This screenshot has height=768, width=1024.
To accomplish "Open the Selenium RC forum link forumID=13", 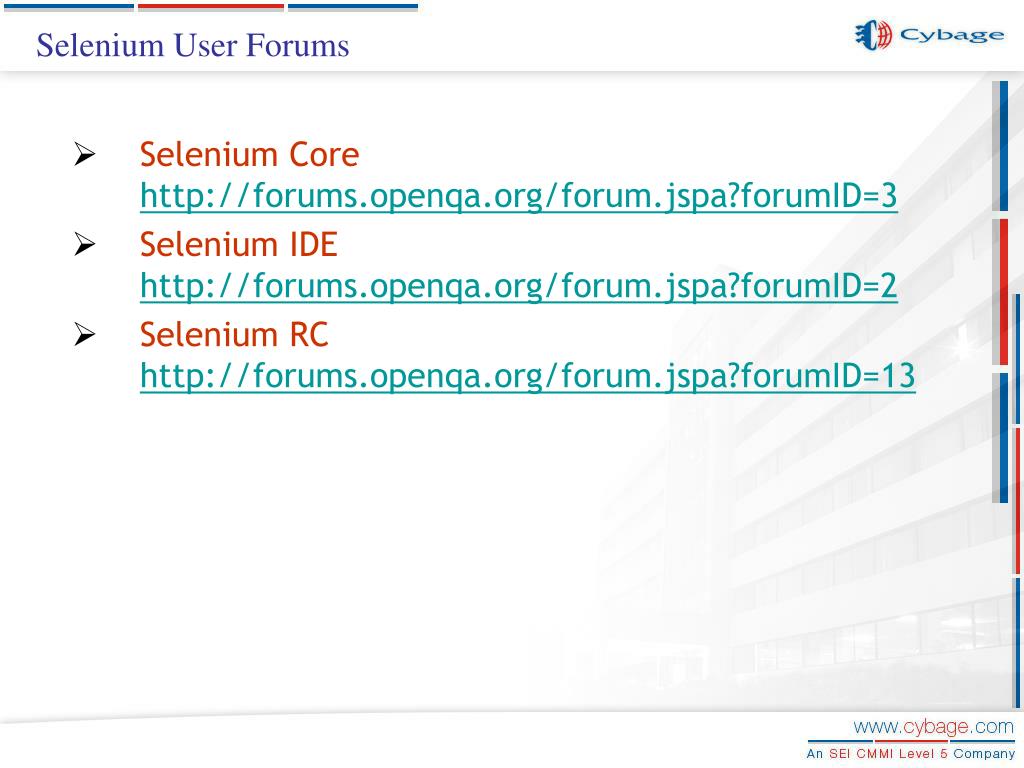I will point(528,376).
